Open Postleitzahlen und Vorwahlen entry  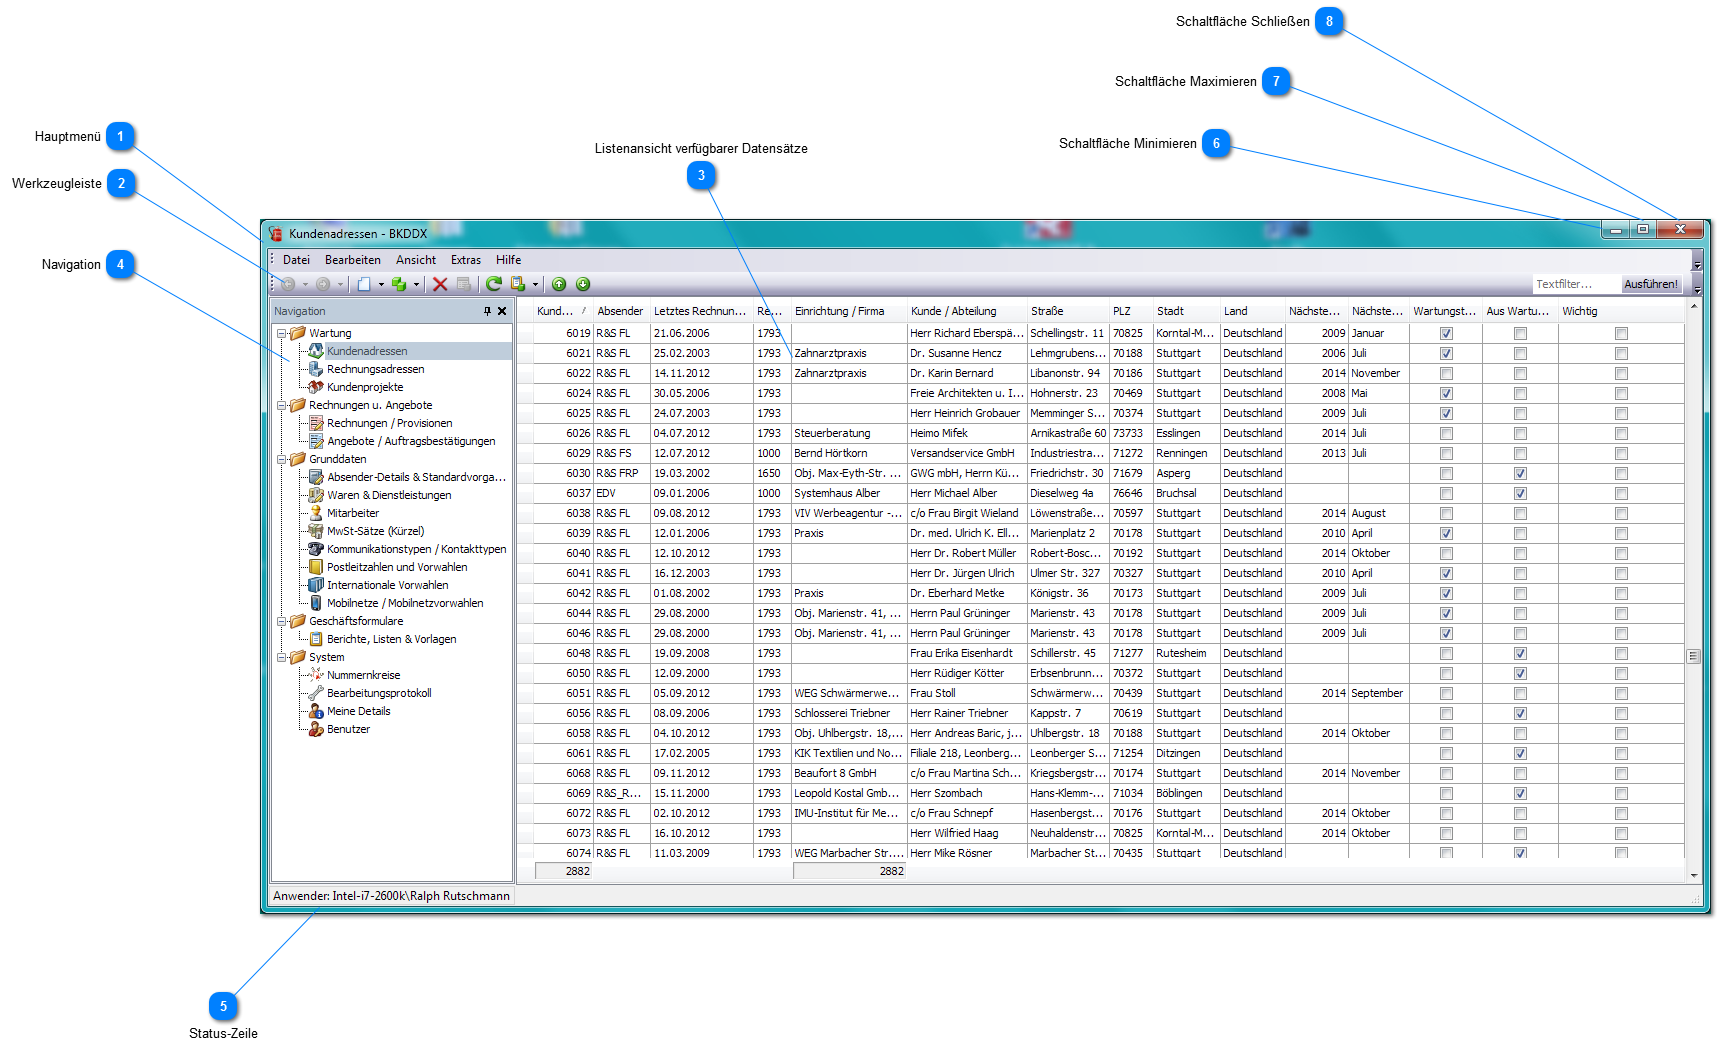pos(397,567)
